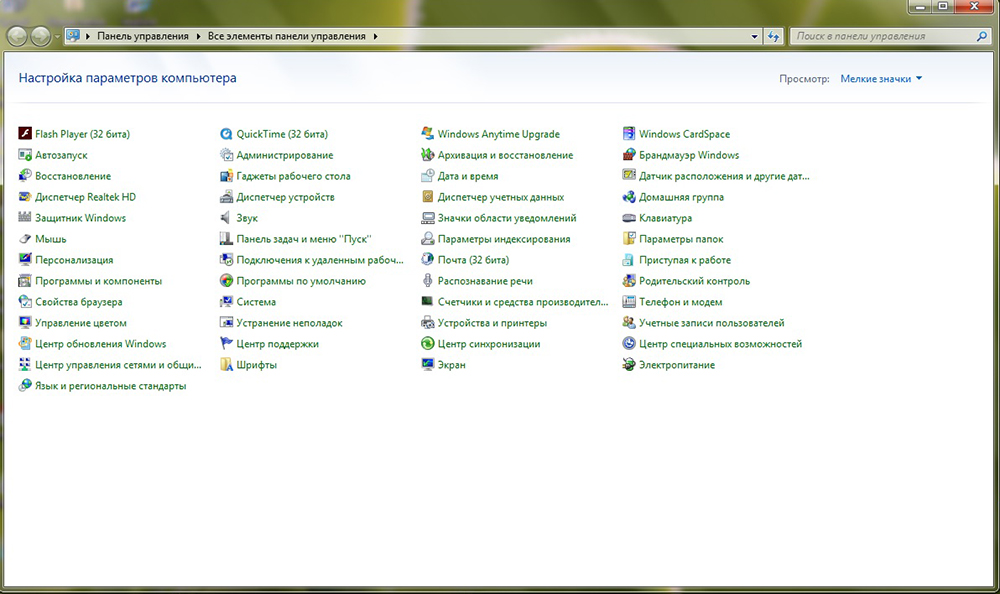Image resolution: width=1000 pixels, height=594 pixels.
Task: Open the Система link
Action: (256, 302)
